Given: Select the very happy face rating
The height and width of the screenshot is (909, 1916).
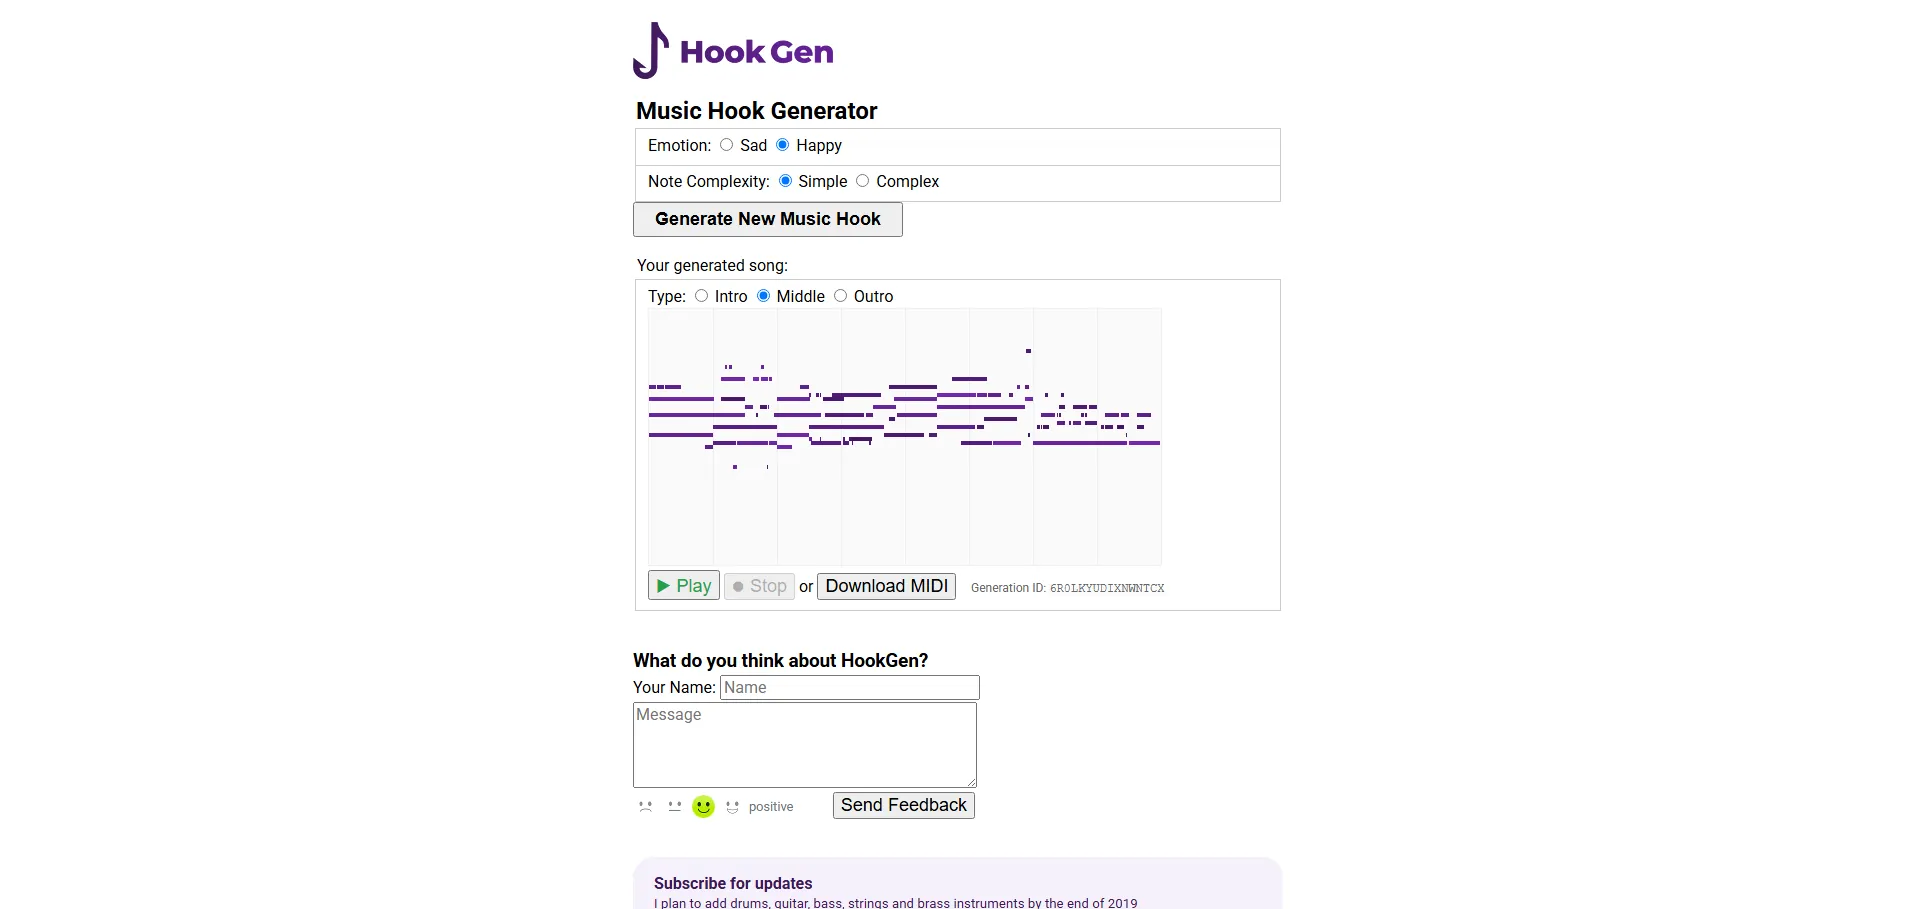Looking at the screenshot, I should tap(732, 807).
